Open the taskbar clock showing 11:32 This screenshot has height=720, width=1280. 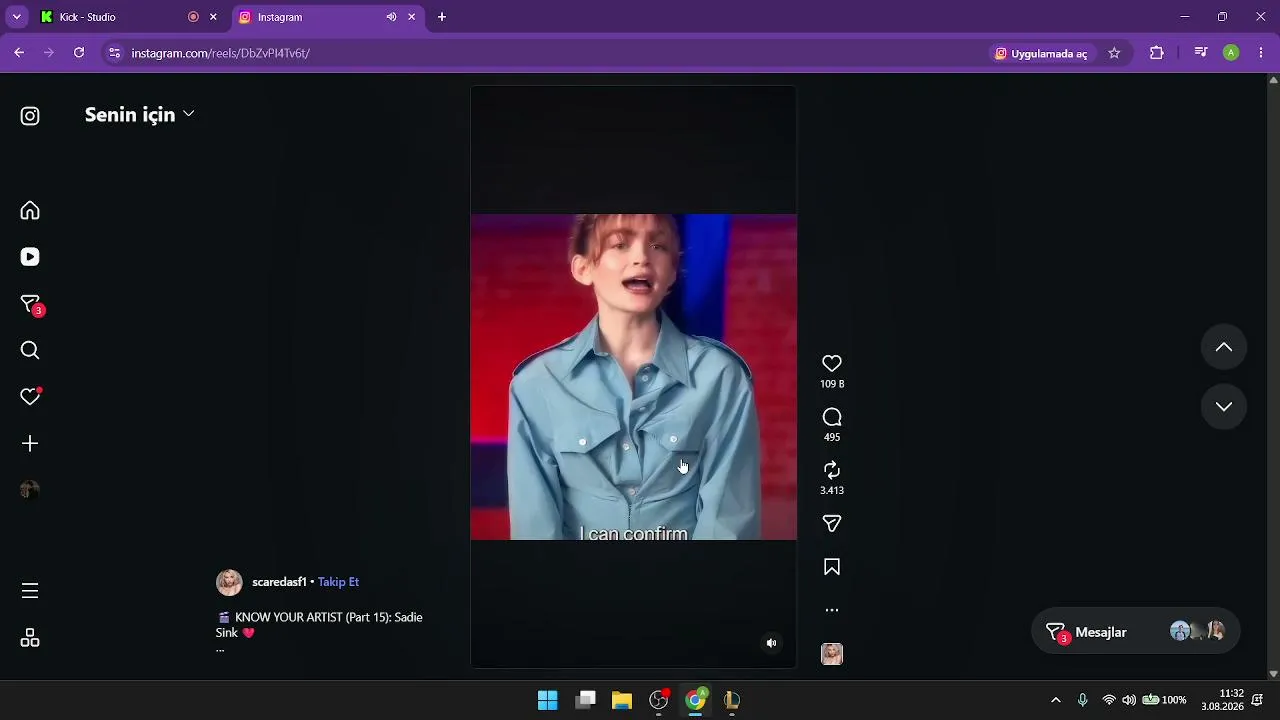1224,700
